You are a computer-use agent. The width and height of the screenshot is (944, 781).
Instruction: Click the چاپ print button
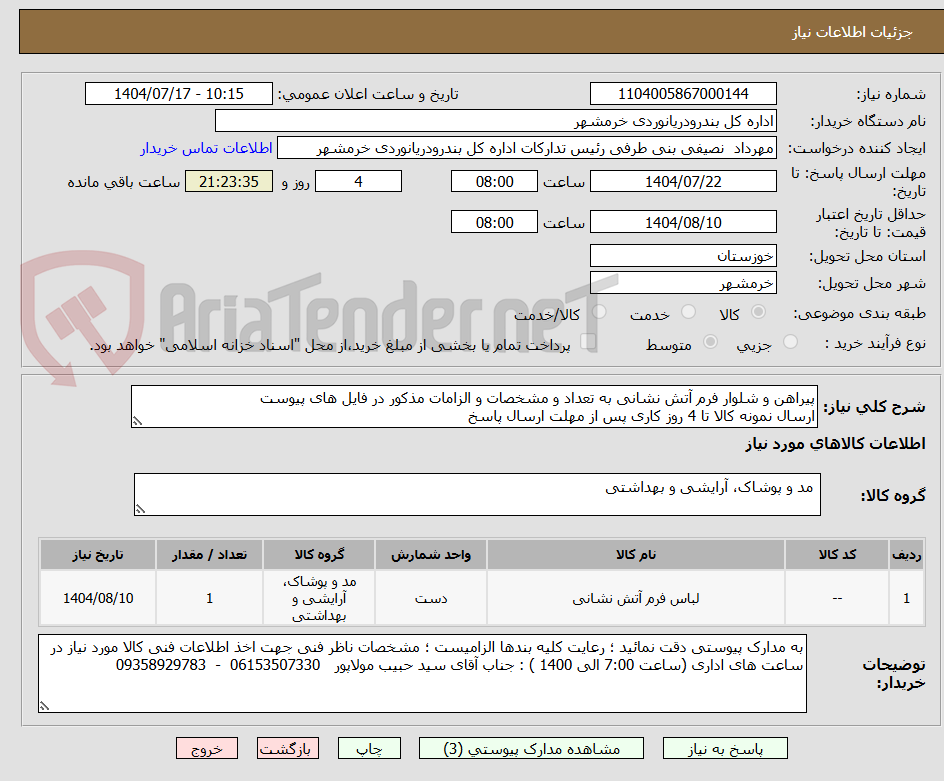click(369, 748)
